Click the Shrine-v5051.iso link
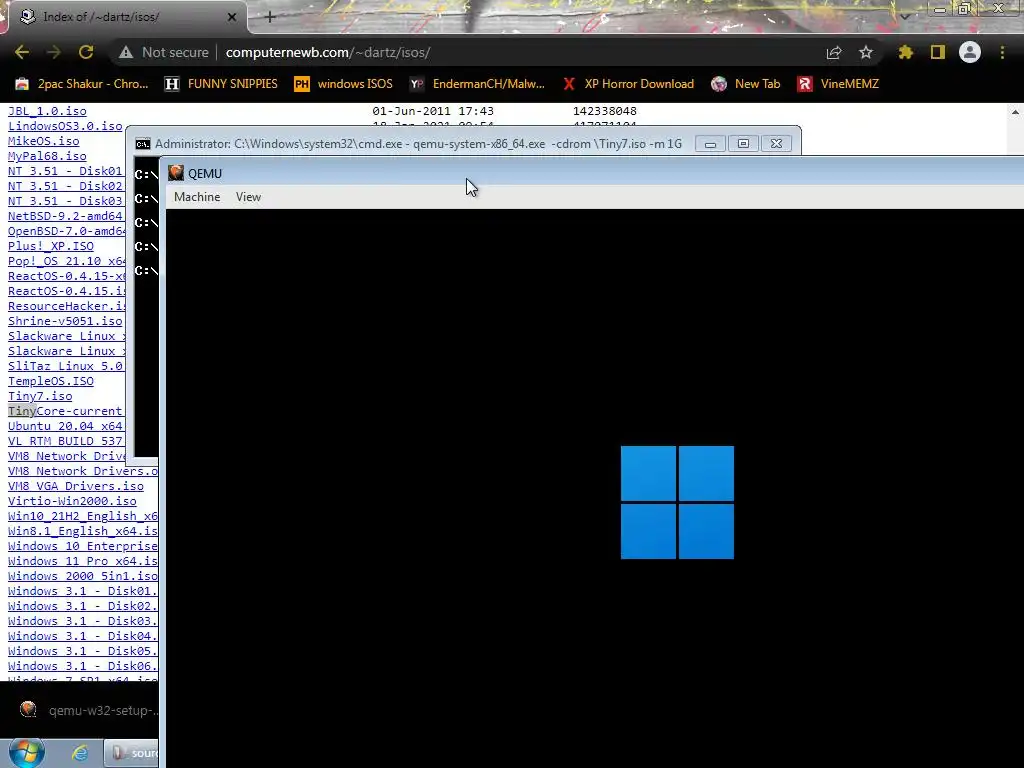 point(65,321)
